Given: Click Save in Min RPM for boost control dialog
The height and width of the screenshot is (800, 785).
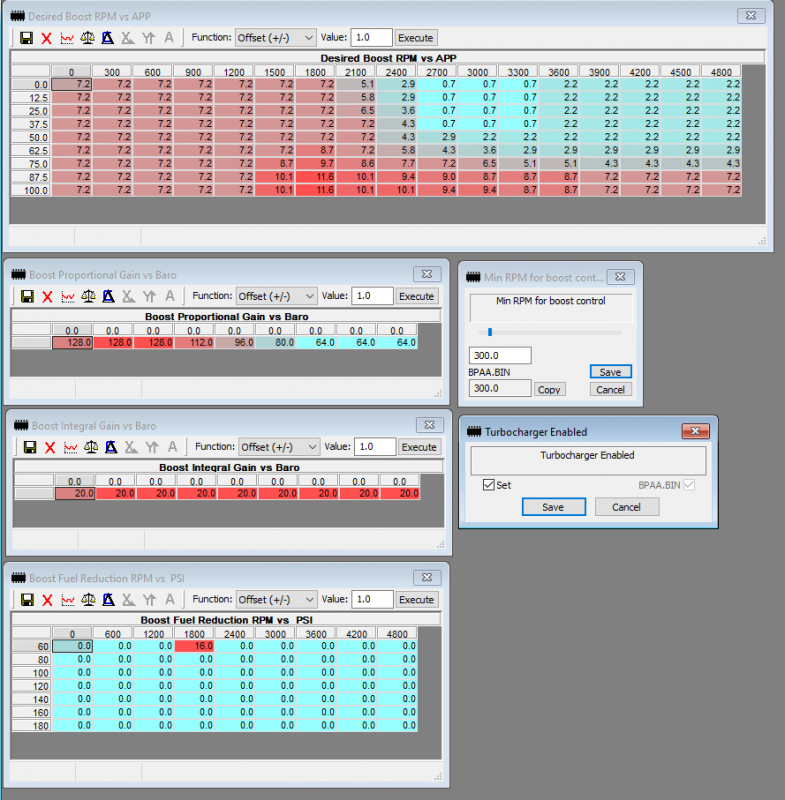Looking at the screenshot, I should coord(610,371).
